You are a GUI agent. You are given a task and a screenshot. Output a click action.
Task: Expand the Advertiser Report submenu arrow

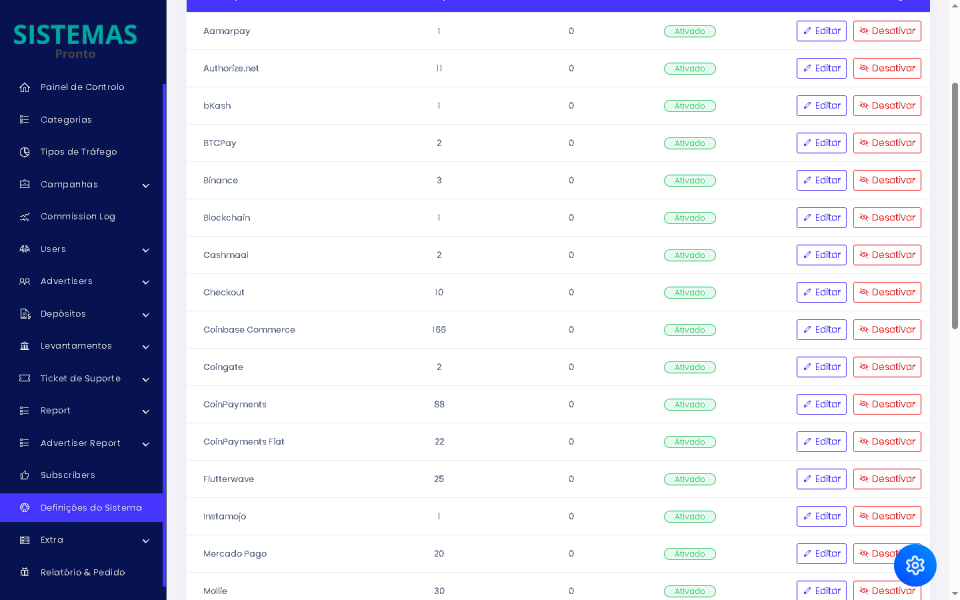point(146,444)
